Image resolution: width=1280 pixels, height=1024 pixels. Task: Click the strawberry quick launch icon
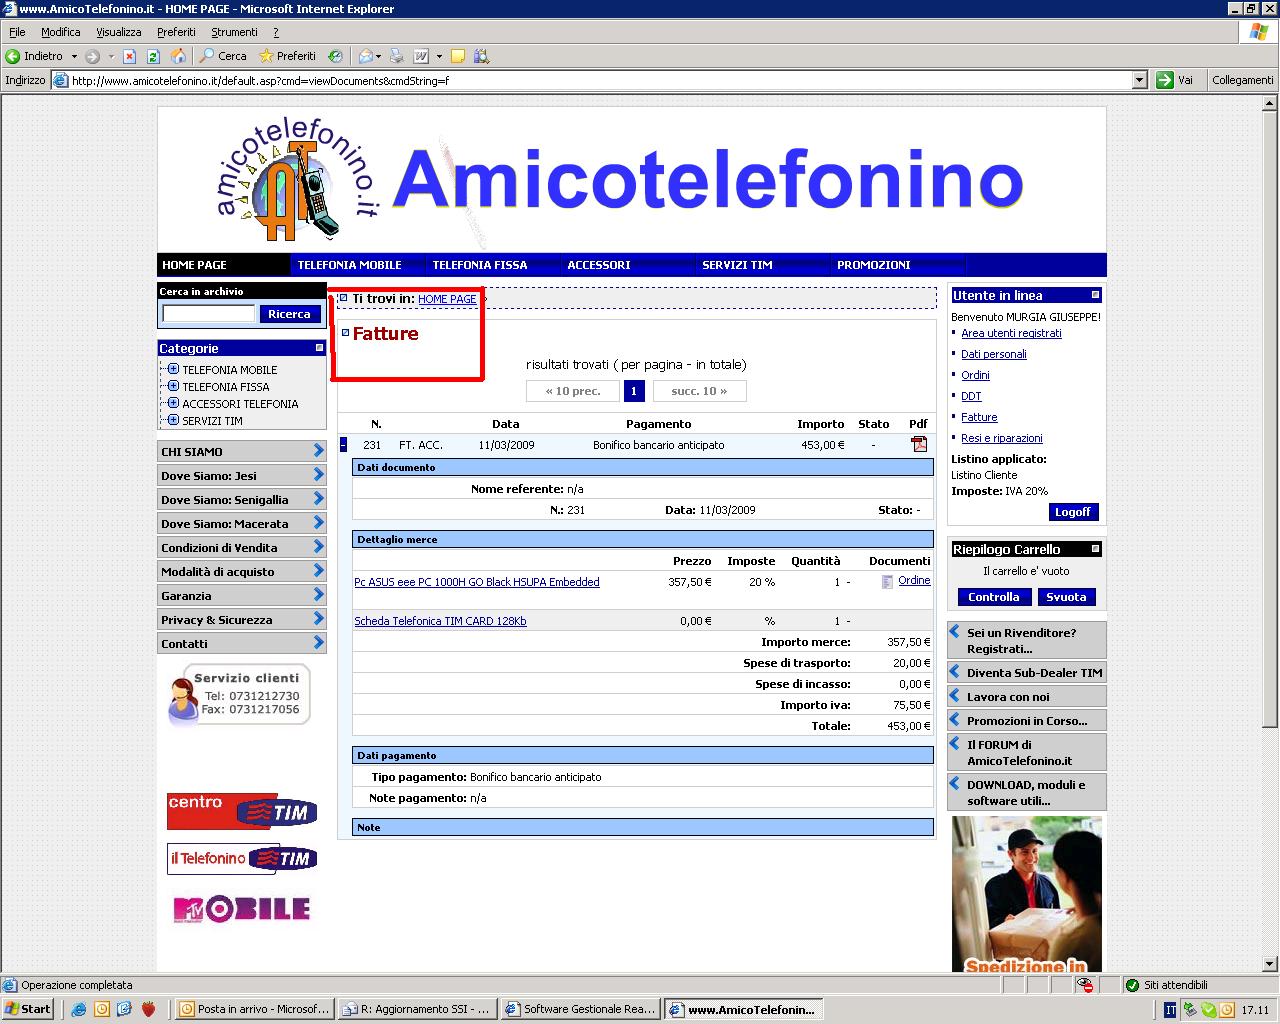[148, 1009]
